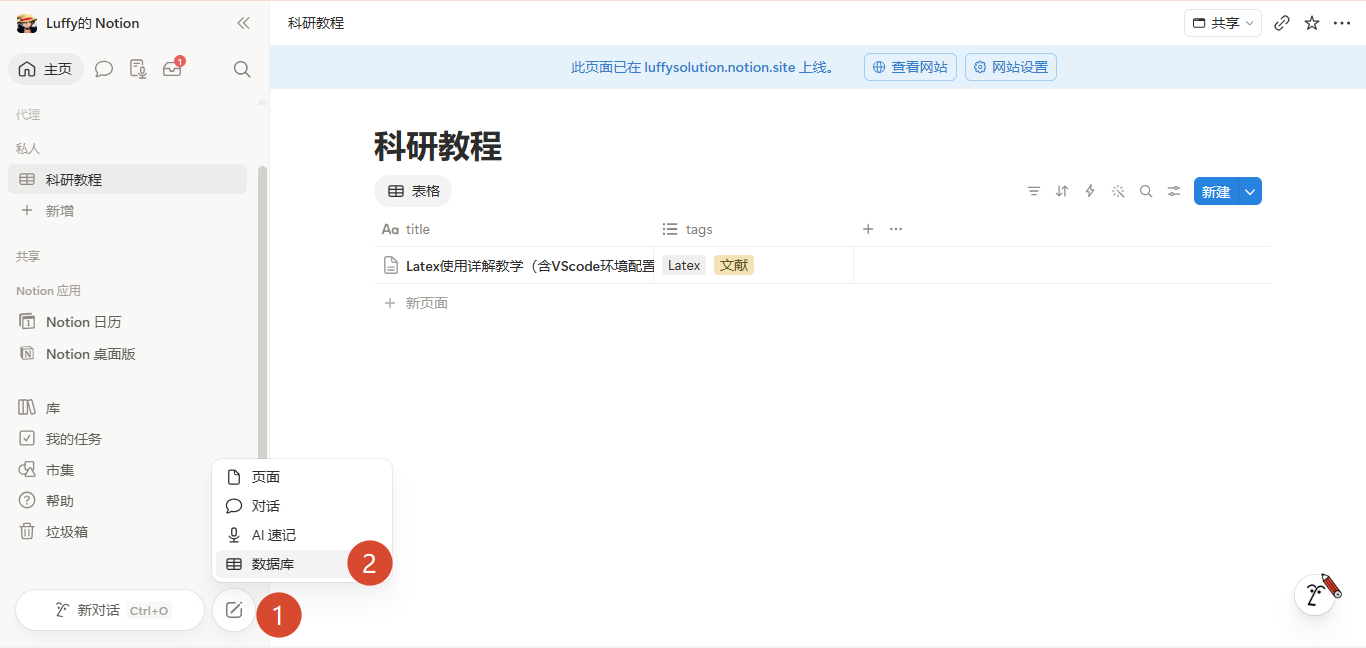The image size is (1366, 648).
Task: Start 新对话 new chat
Action: 110,610
